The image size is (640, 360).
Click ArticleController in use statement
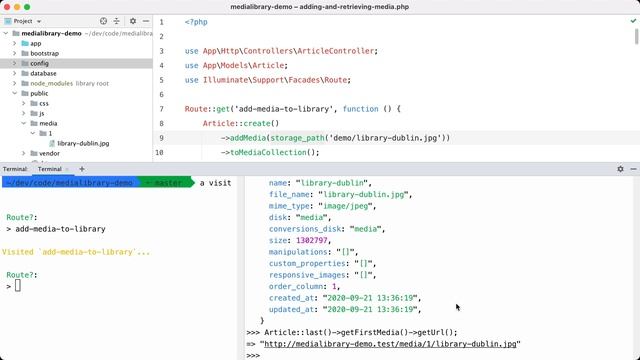pyautogui.click(x=336, y=51)
